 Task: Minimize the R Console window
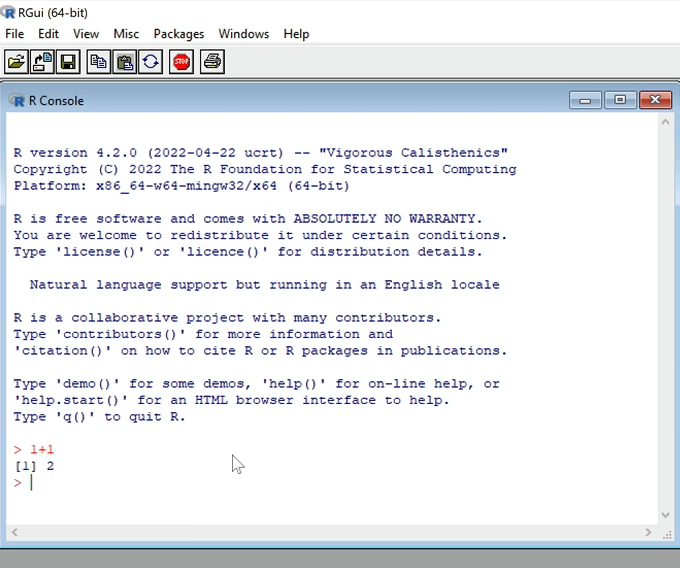point(585,100)
